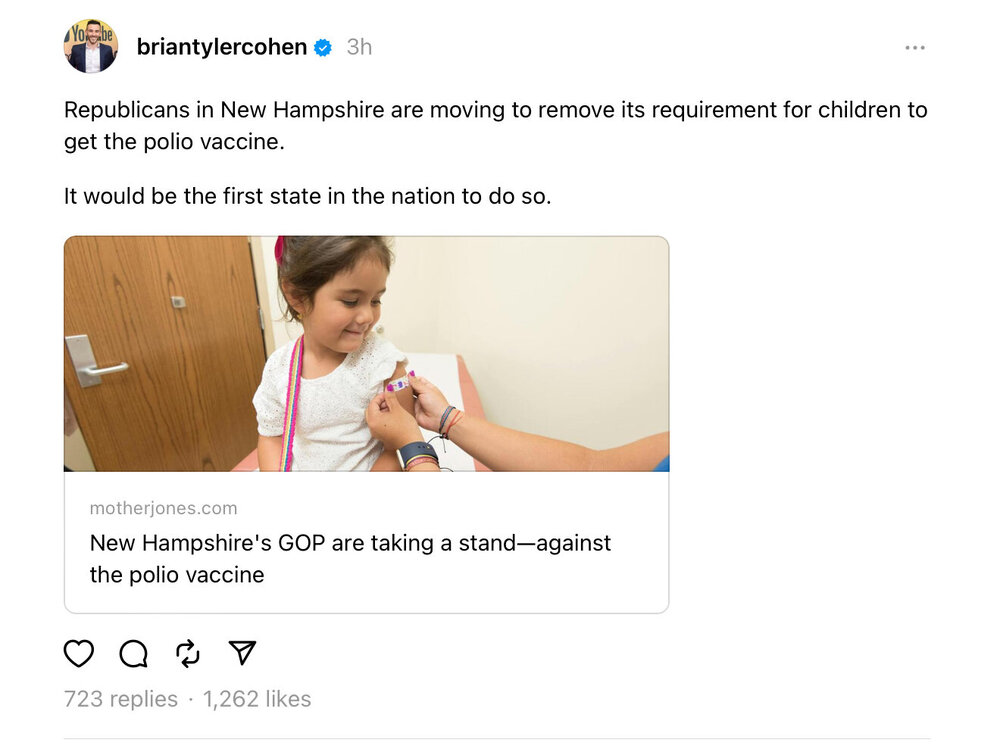Screen dimensions: 1000x746
Task: Open the briantylercohen username link
Action: [221, 47]
